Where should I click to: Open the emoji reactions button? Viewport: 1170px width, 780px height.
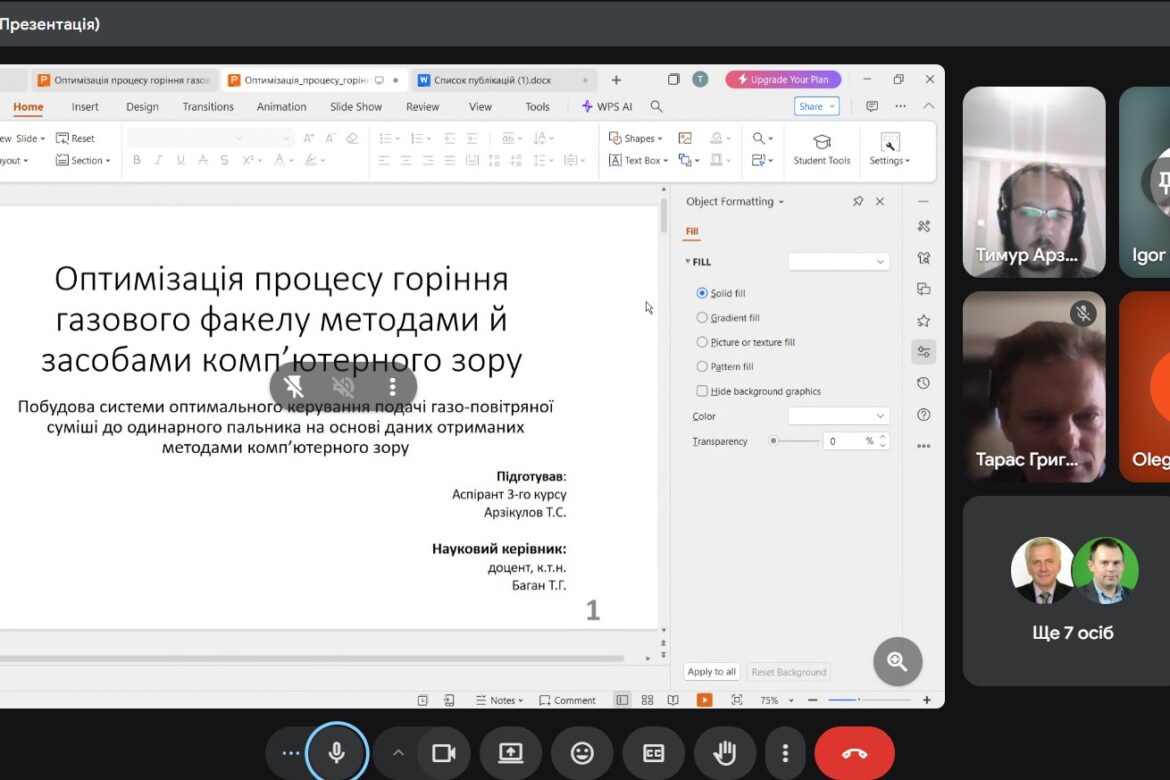click(582, 753)
